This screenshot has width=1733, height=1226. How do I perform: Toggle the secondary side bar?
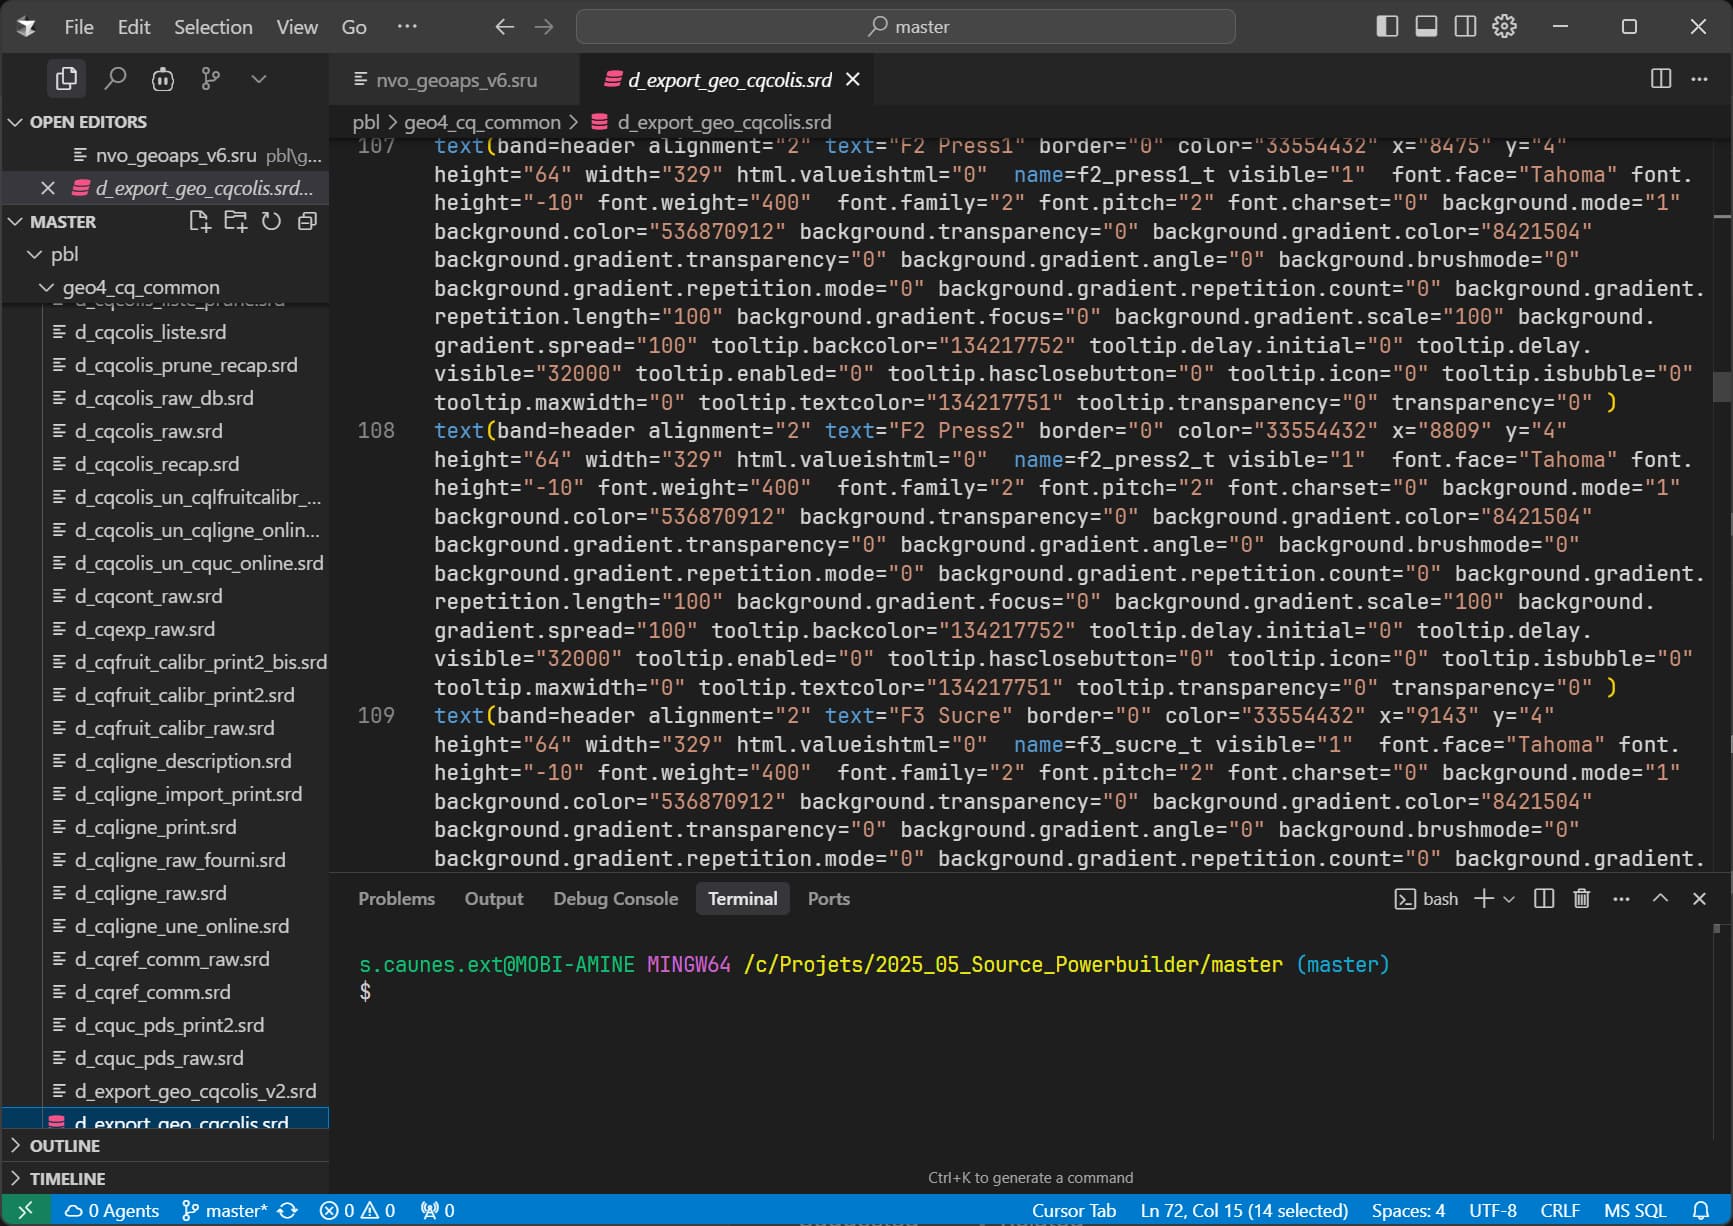[x=1465, y=26]
